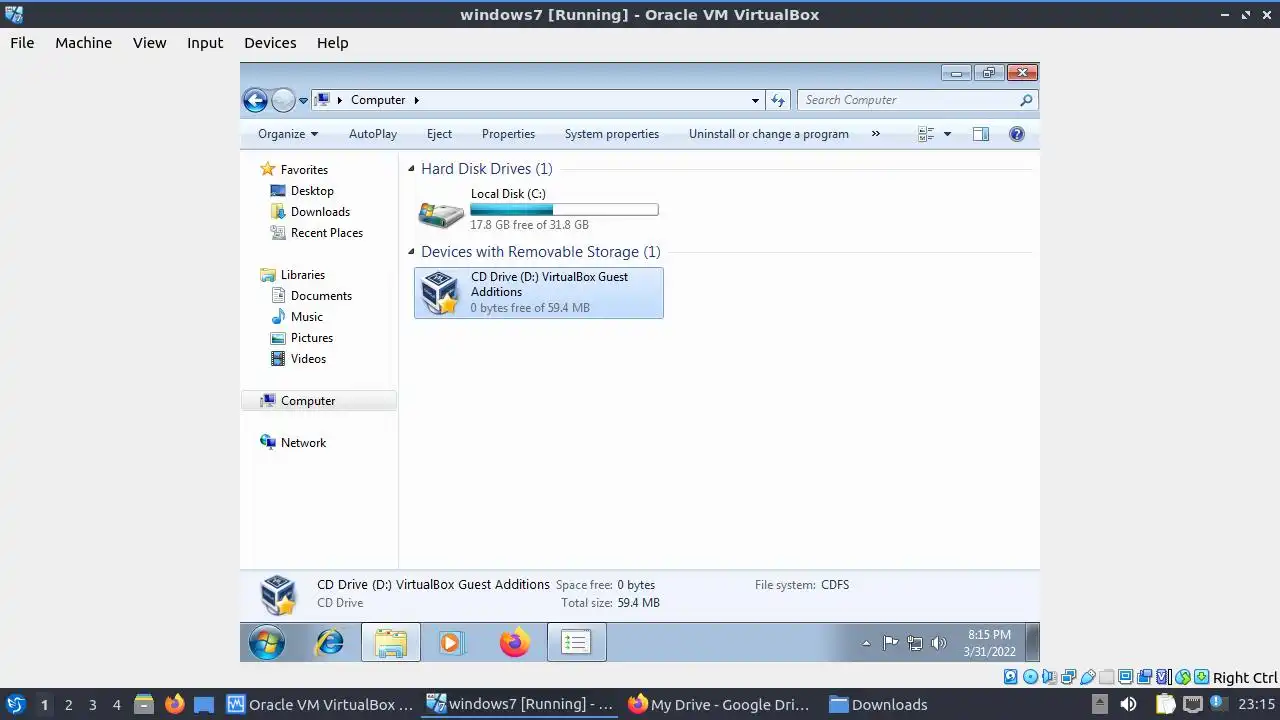Click host panel volume speaker icon

[x=1127, y=704]
